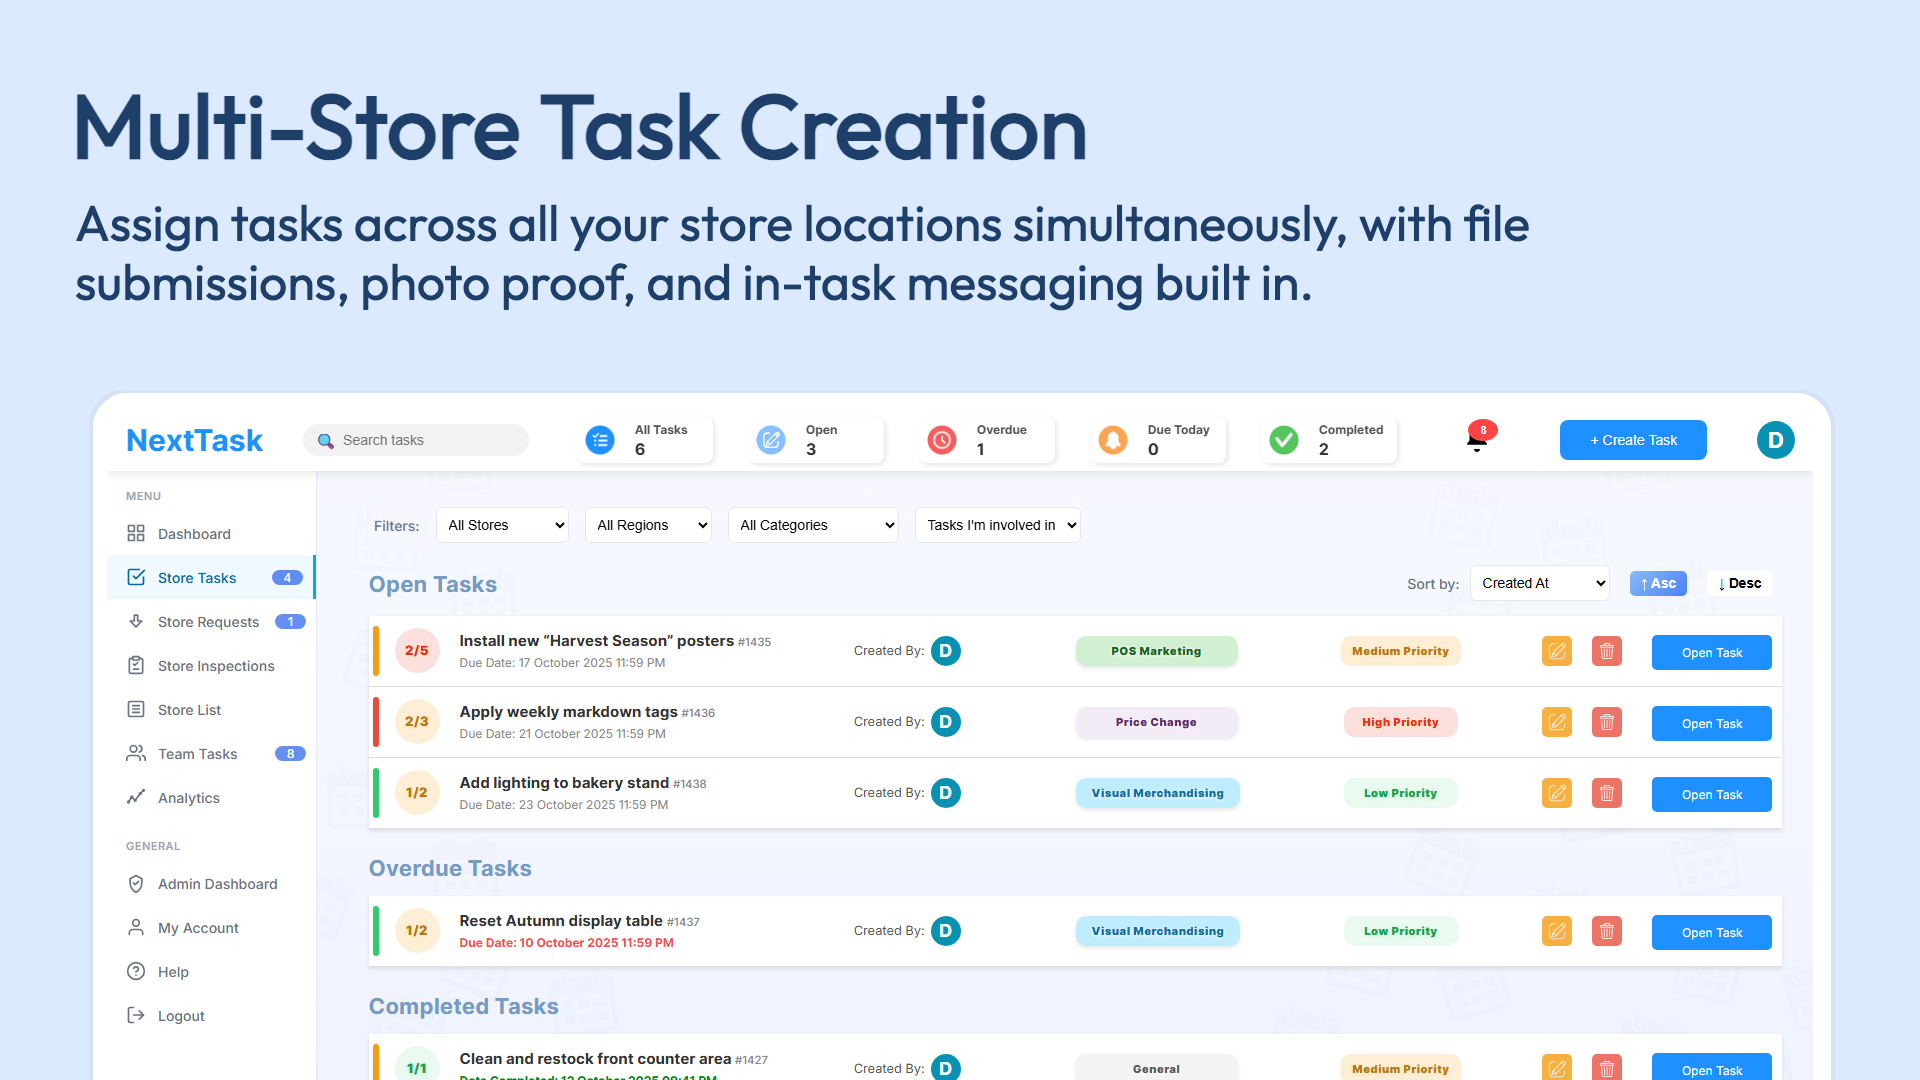Delete the Reset Autumn display table task
The image size is (1920, 1080).
click(1607, 931)
